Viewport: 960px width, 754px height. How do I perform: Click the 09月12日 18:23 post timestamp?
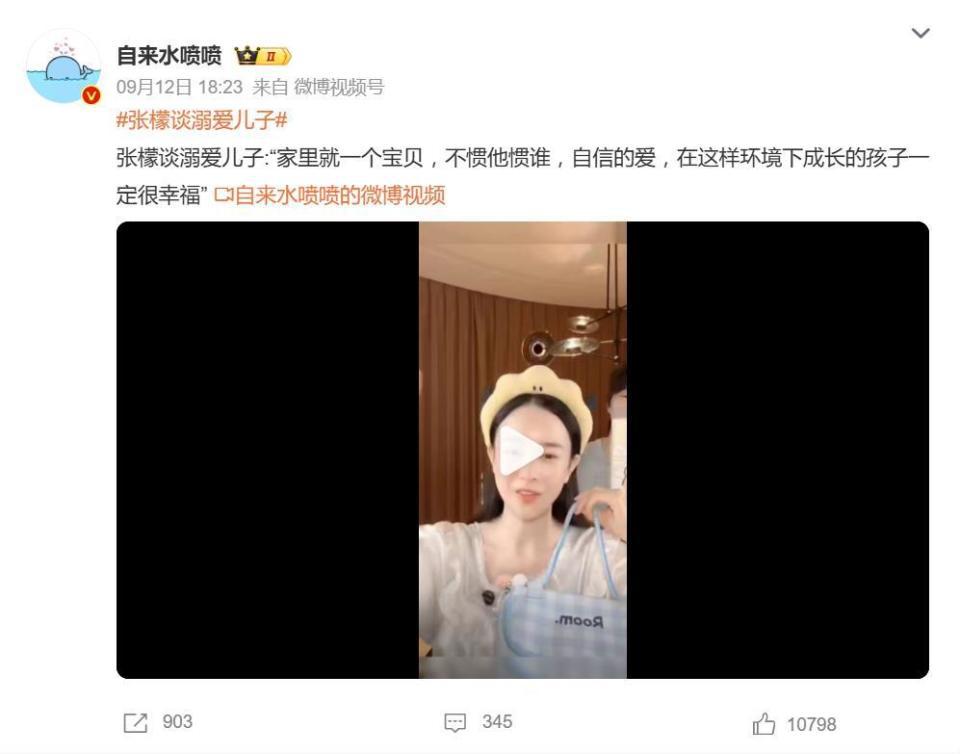coord(179,87)
